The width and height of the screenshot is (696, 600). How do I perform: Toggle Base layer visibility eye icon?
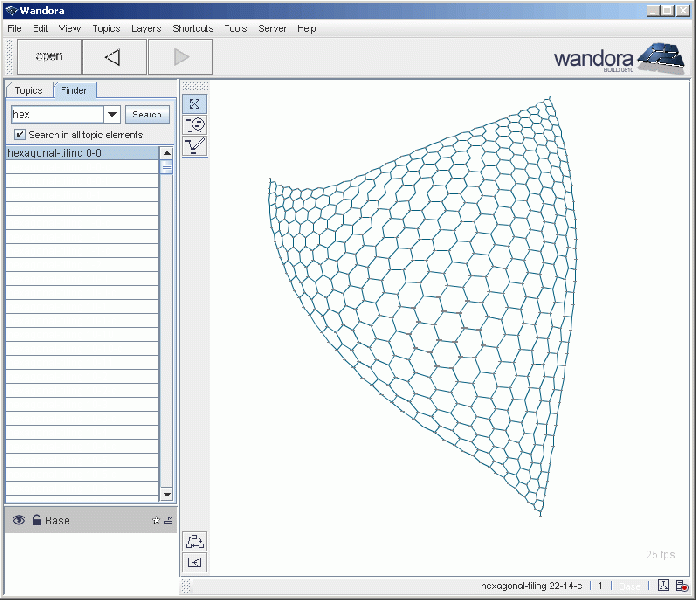18,521
